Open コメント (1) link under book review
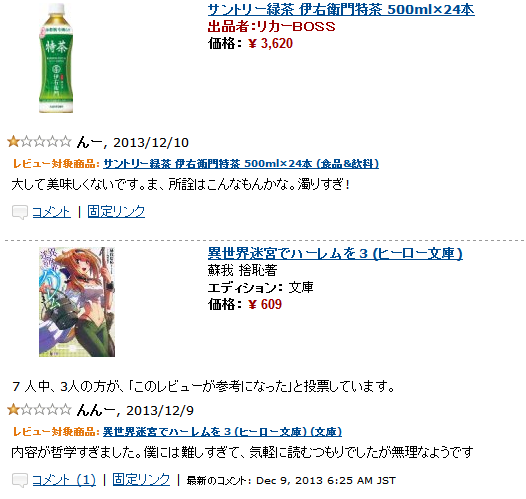Image resolution: width=526 pixels, height=499 pixels. [x=64, y=480]
